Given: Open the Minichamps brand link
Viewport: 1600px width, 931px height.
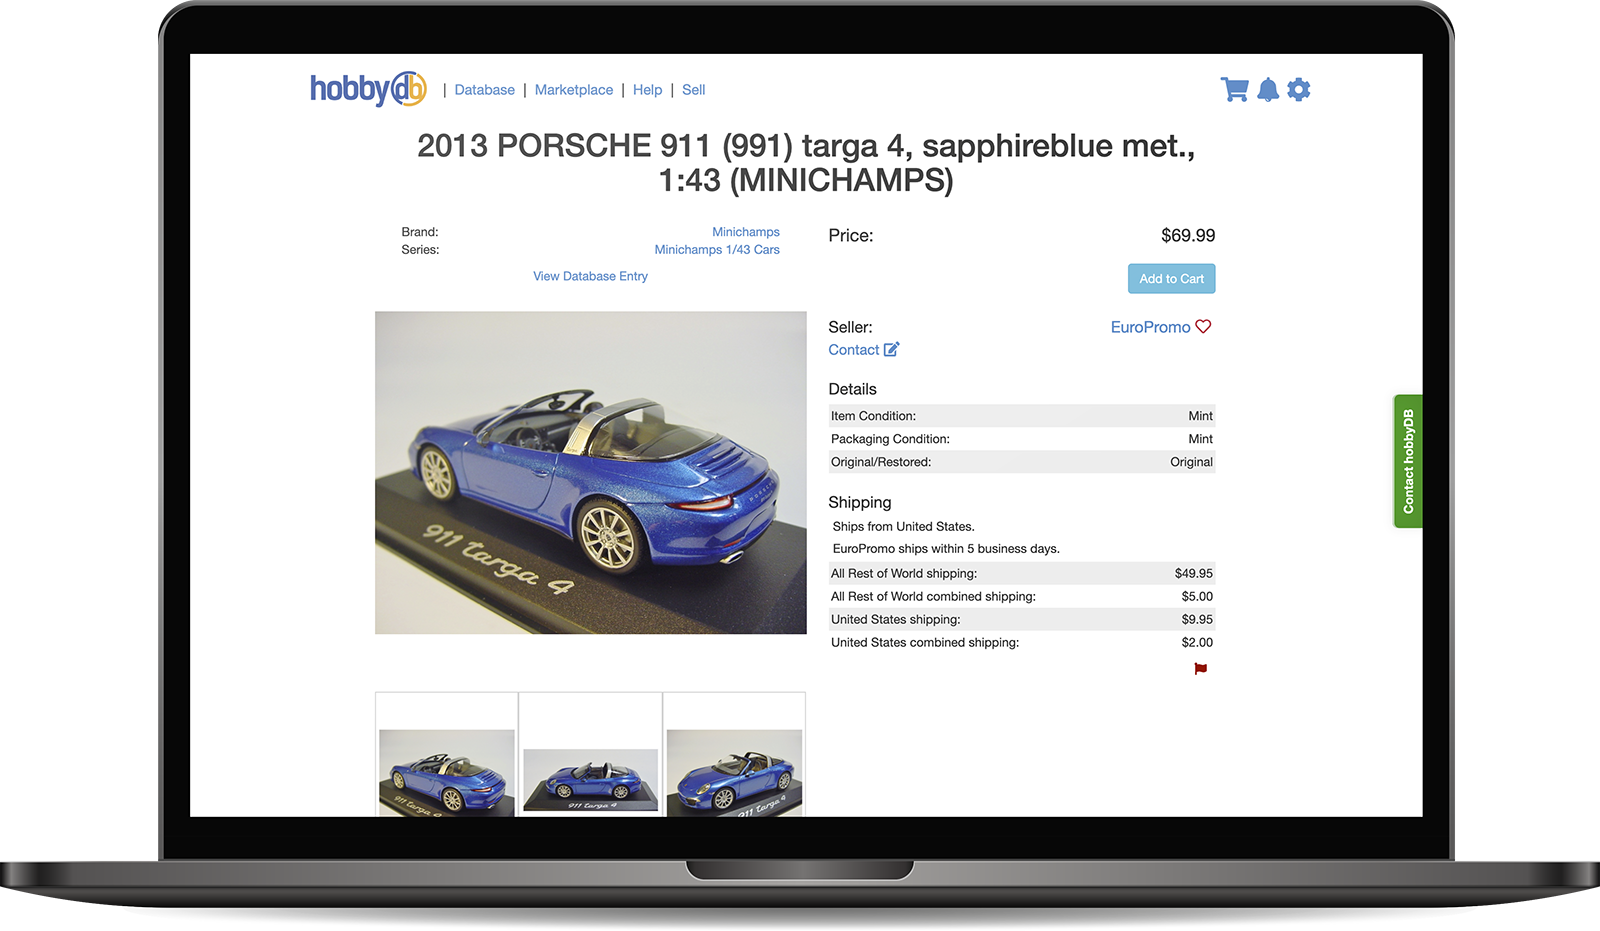Looking at the screenshot, I should [745, 232].
